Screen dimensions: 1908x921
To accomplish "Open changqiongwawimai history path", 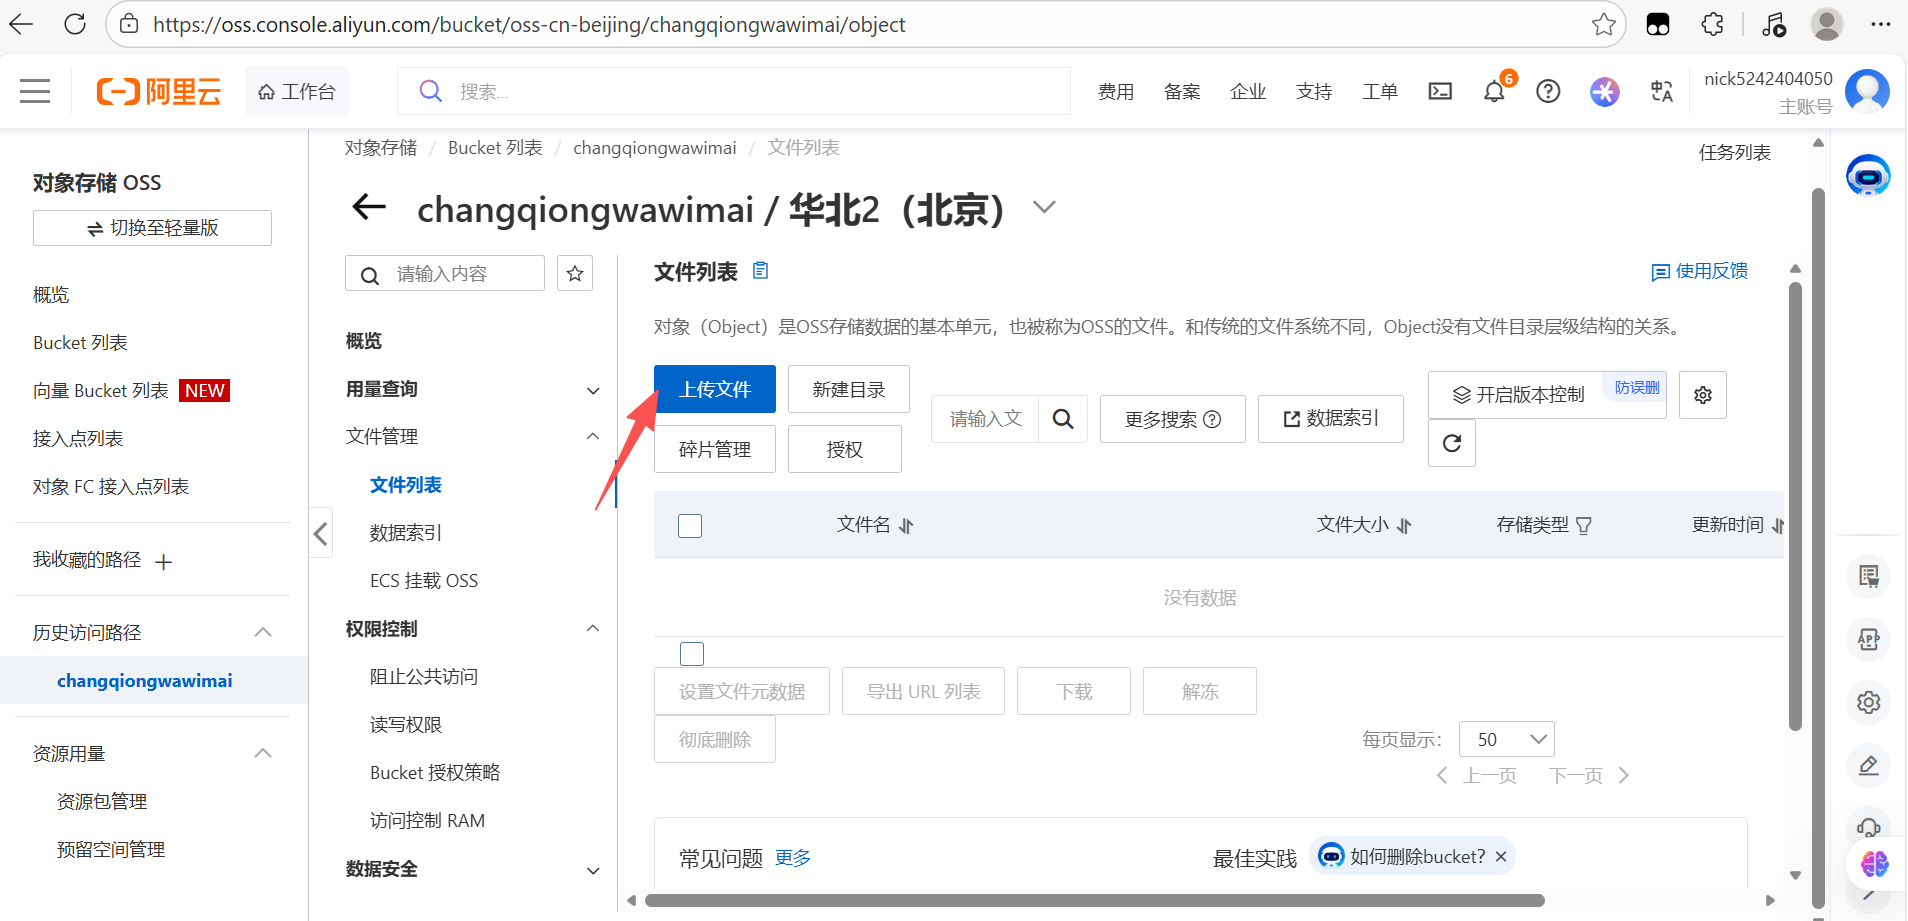I will click(x=145, y=680).
